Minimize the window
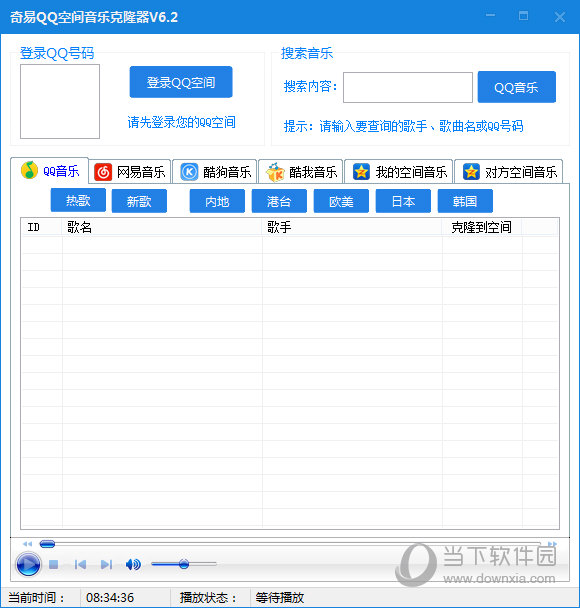Viewport: 580px width, 608px height. point(490,16)
